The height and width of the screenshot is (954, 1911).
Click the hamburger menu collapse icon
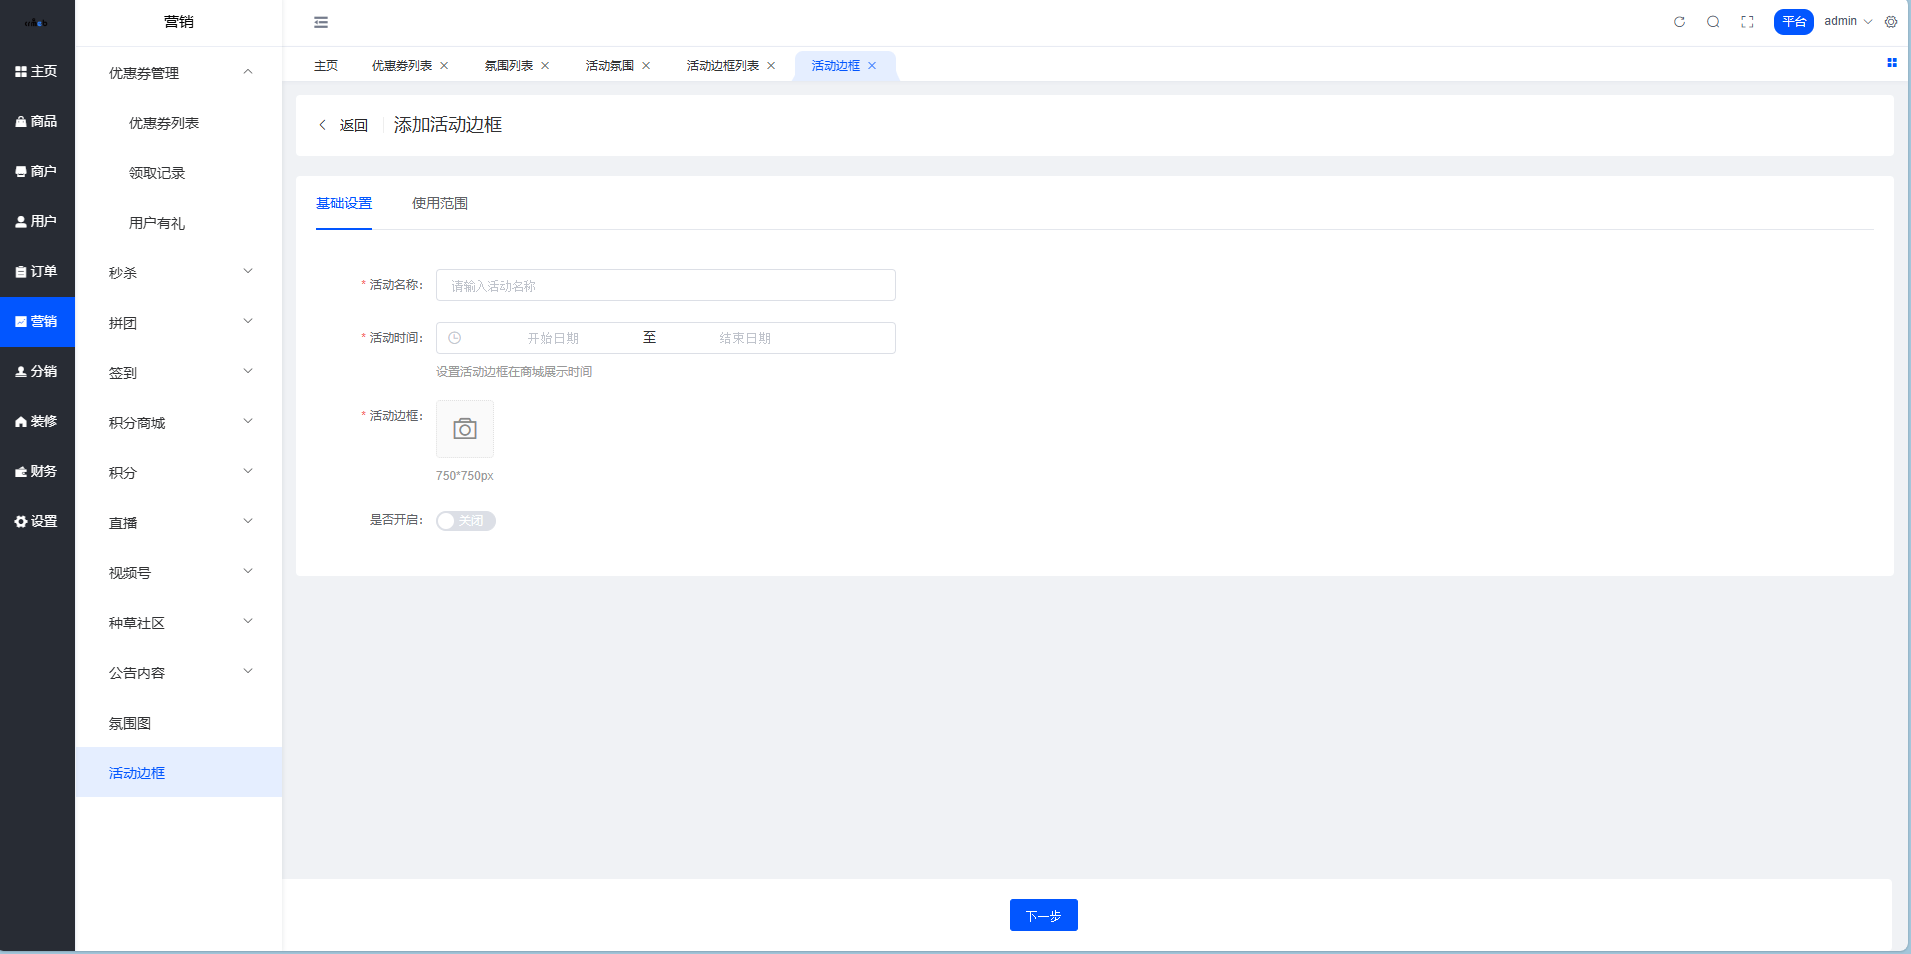coord(321,22)
